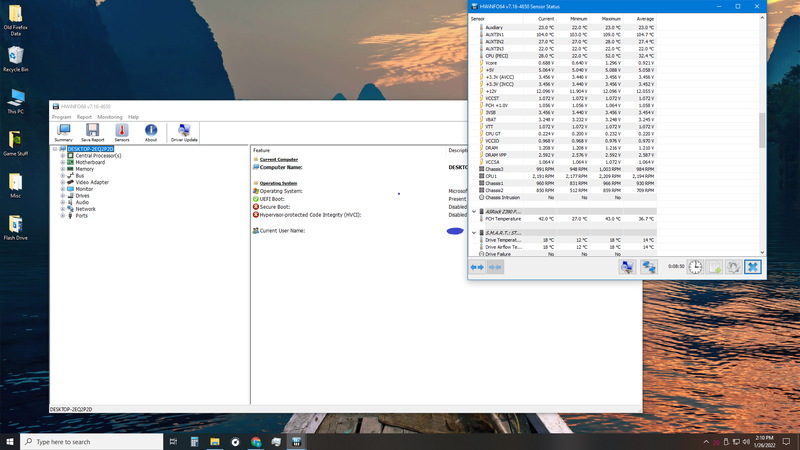Select the DRAM VPP sensor row

tap(563, 155)
